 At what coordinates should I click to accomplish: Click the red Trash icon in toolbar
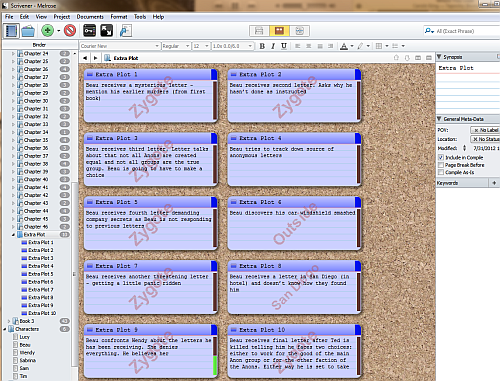(70, 31)
